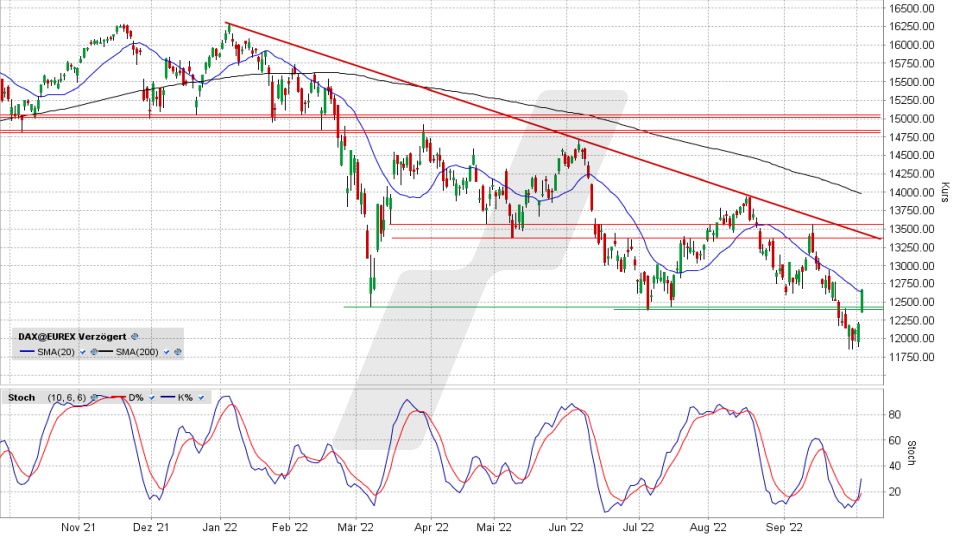960x540 pixels.
Task: Click the (10, 6, 6) parameter text
Action: [x=67, y=397]
